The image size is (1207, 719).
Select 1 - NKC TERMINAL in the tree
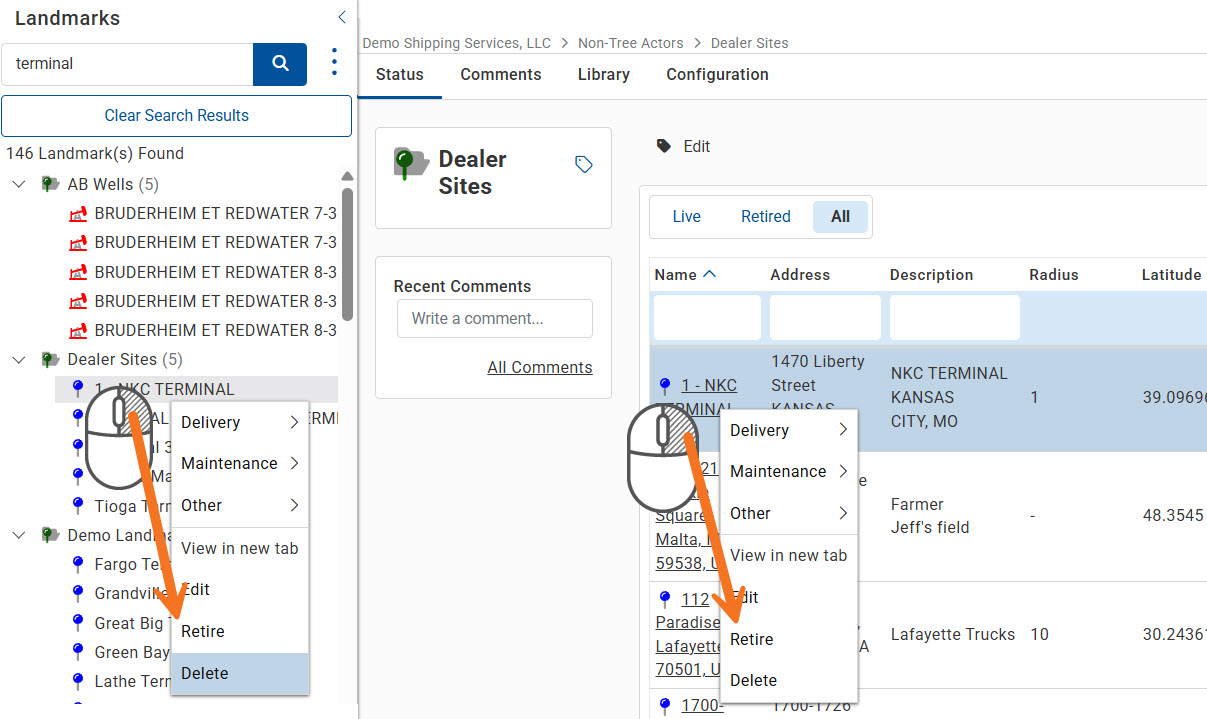(x=196, y=389)
